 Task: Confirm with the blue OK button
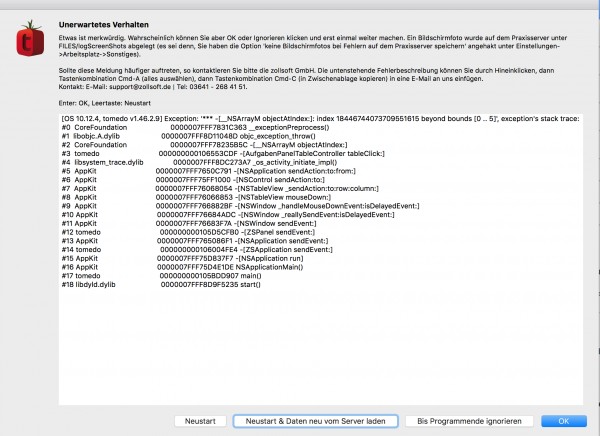pos(564,421)
